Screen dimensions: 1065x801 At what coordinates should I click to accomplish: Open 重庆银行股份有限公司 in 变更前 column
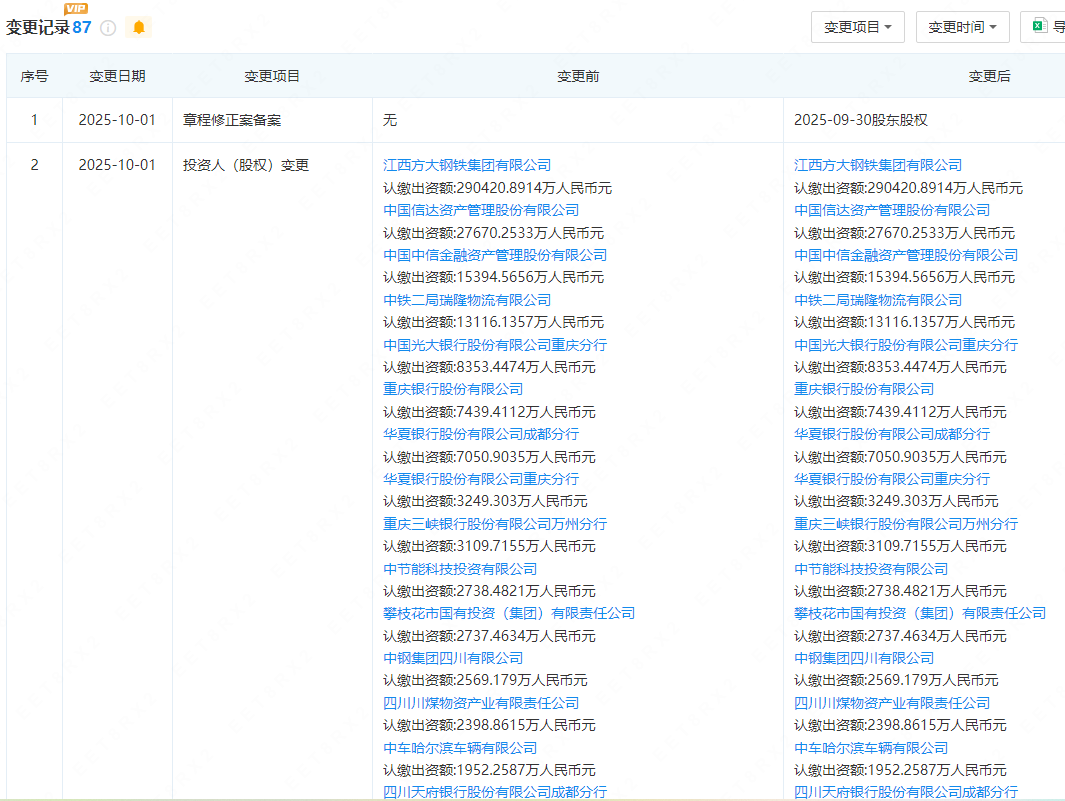click(453, 389)
